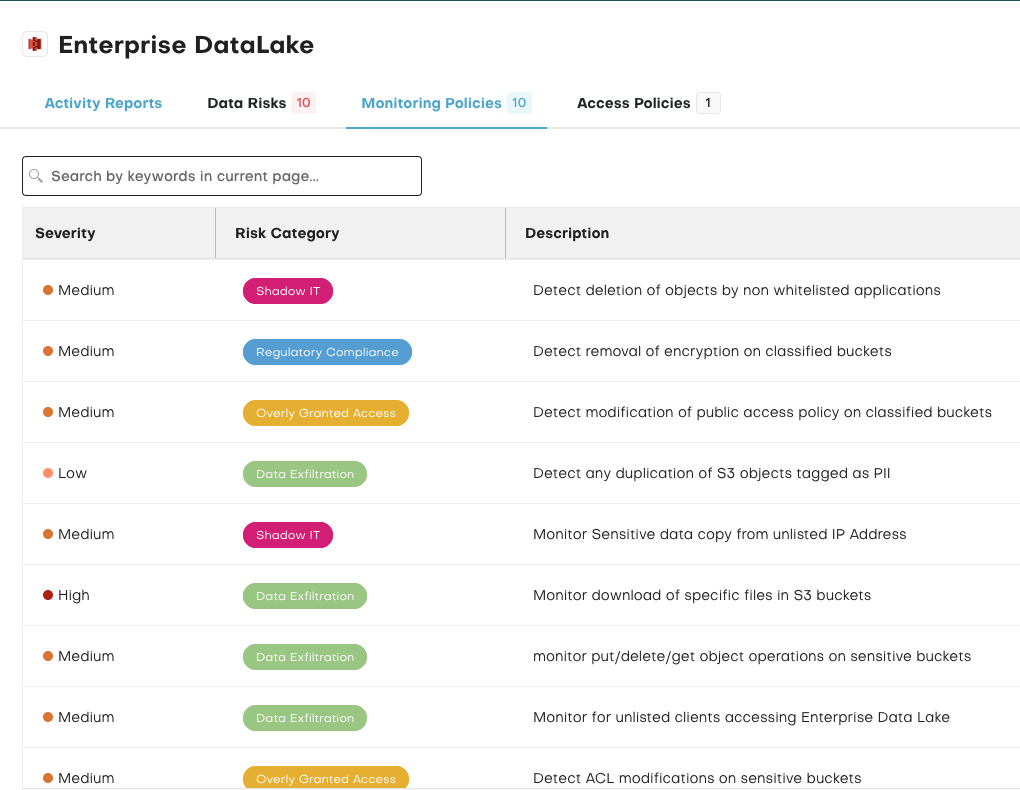
Task: Click the Access Policies count badge
Action: 708,103
